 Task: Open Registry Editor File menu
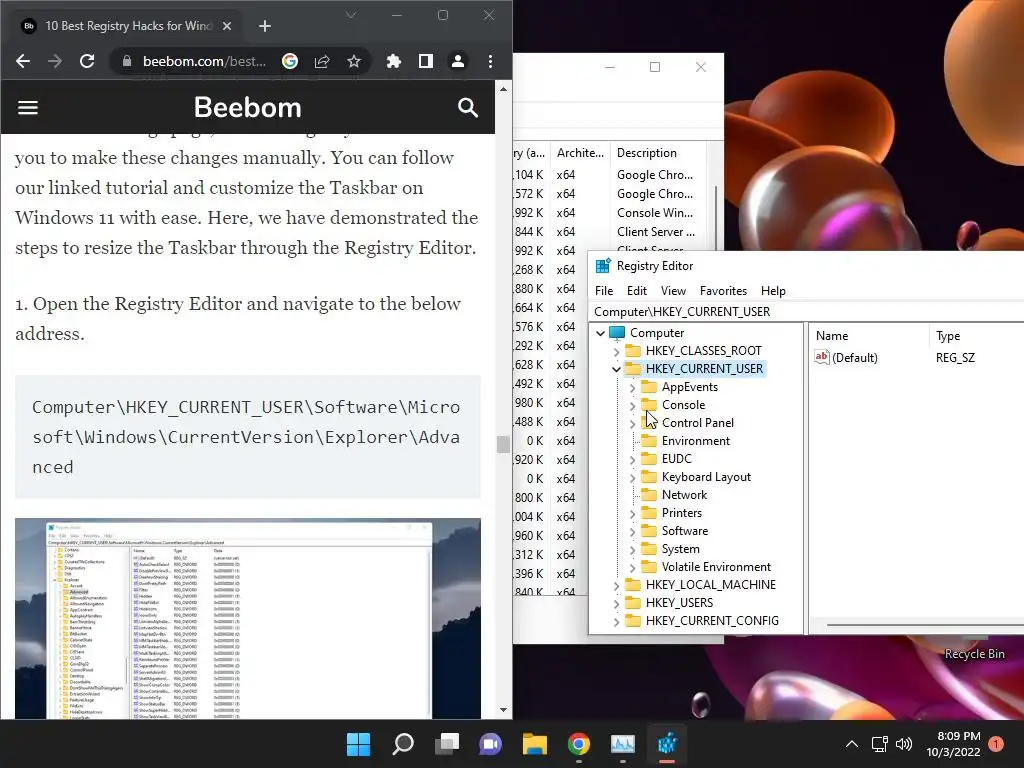click(604, 291)
